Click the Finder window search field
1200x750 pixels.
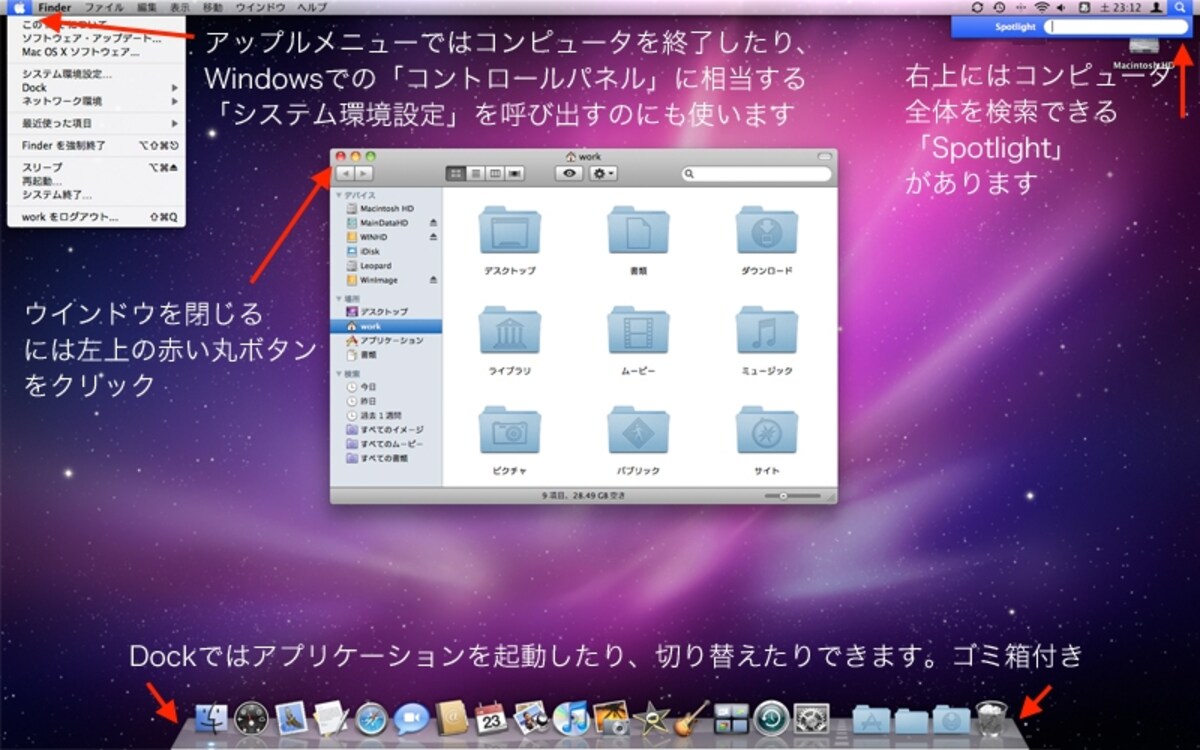pyautogui.click(x=757, y=174)
